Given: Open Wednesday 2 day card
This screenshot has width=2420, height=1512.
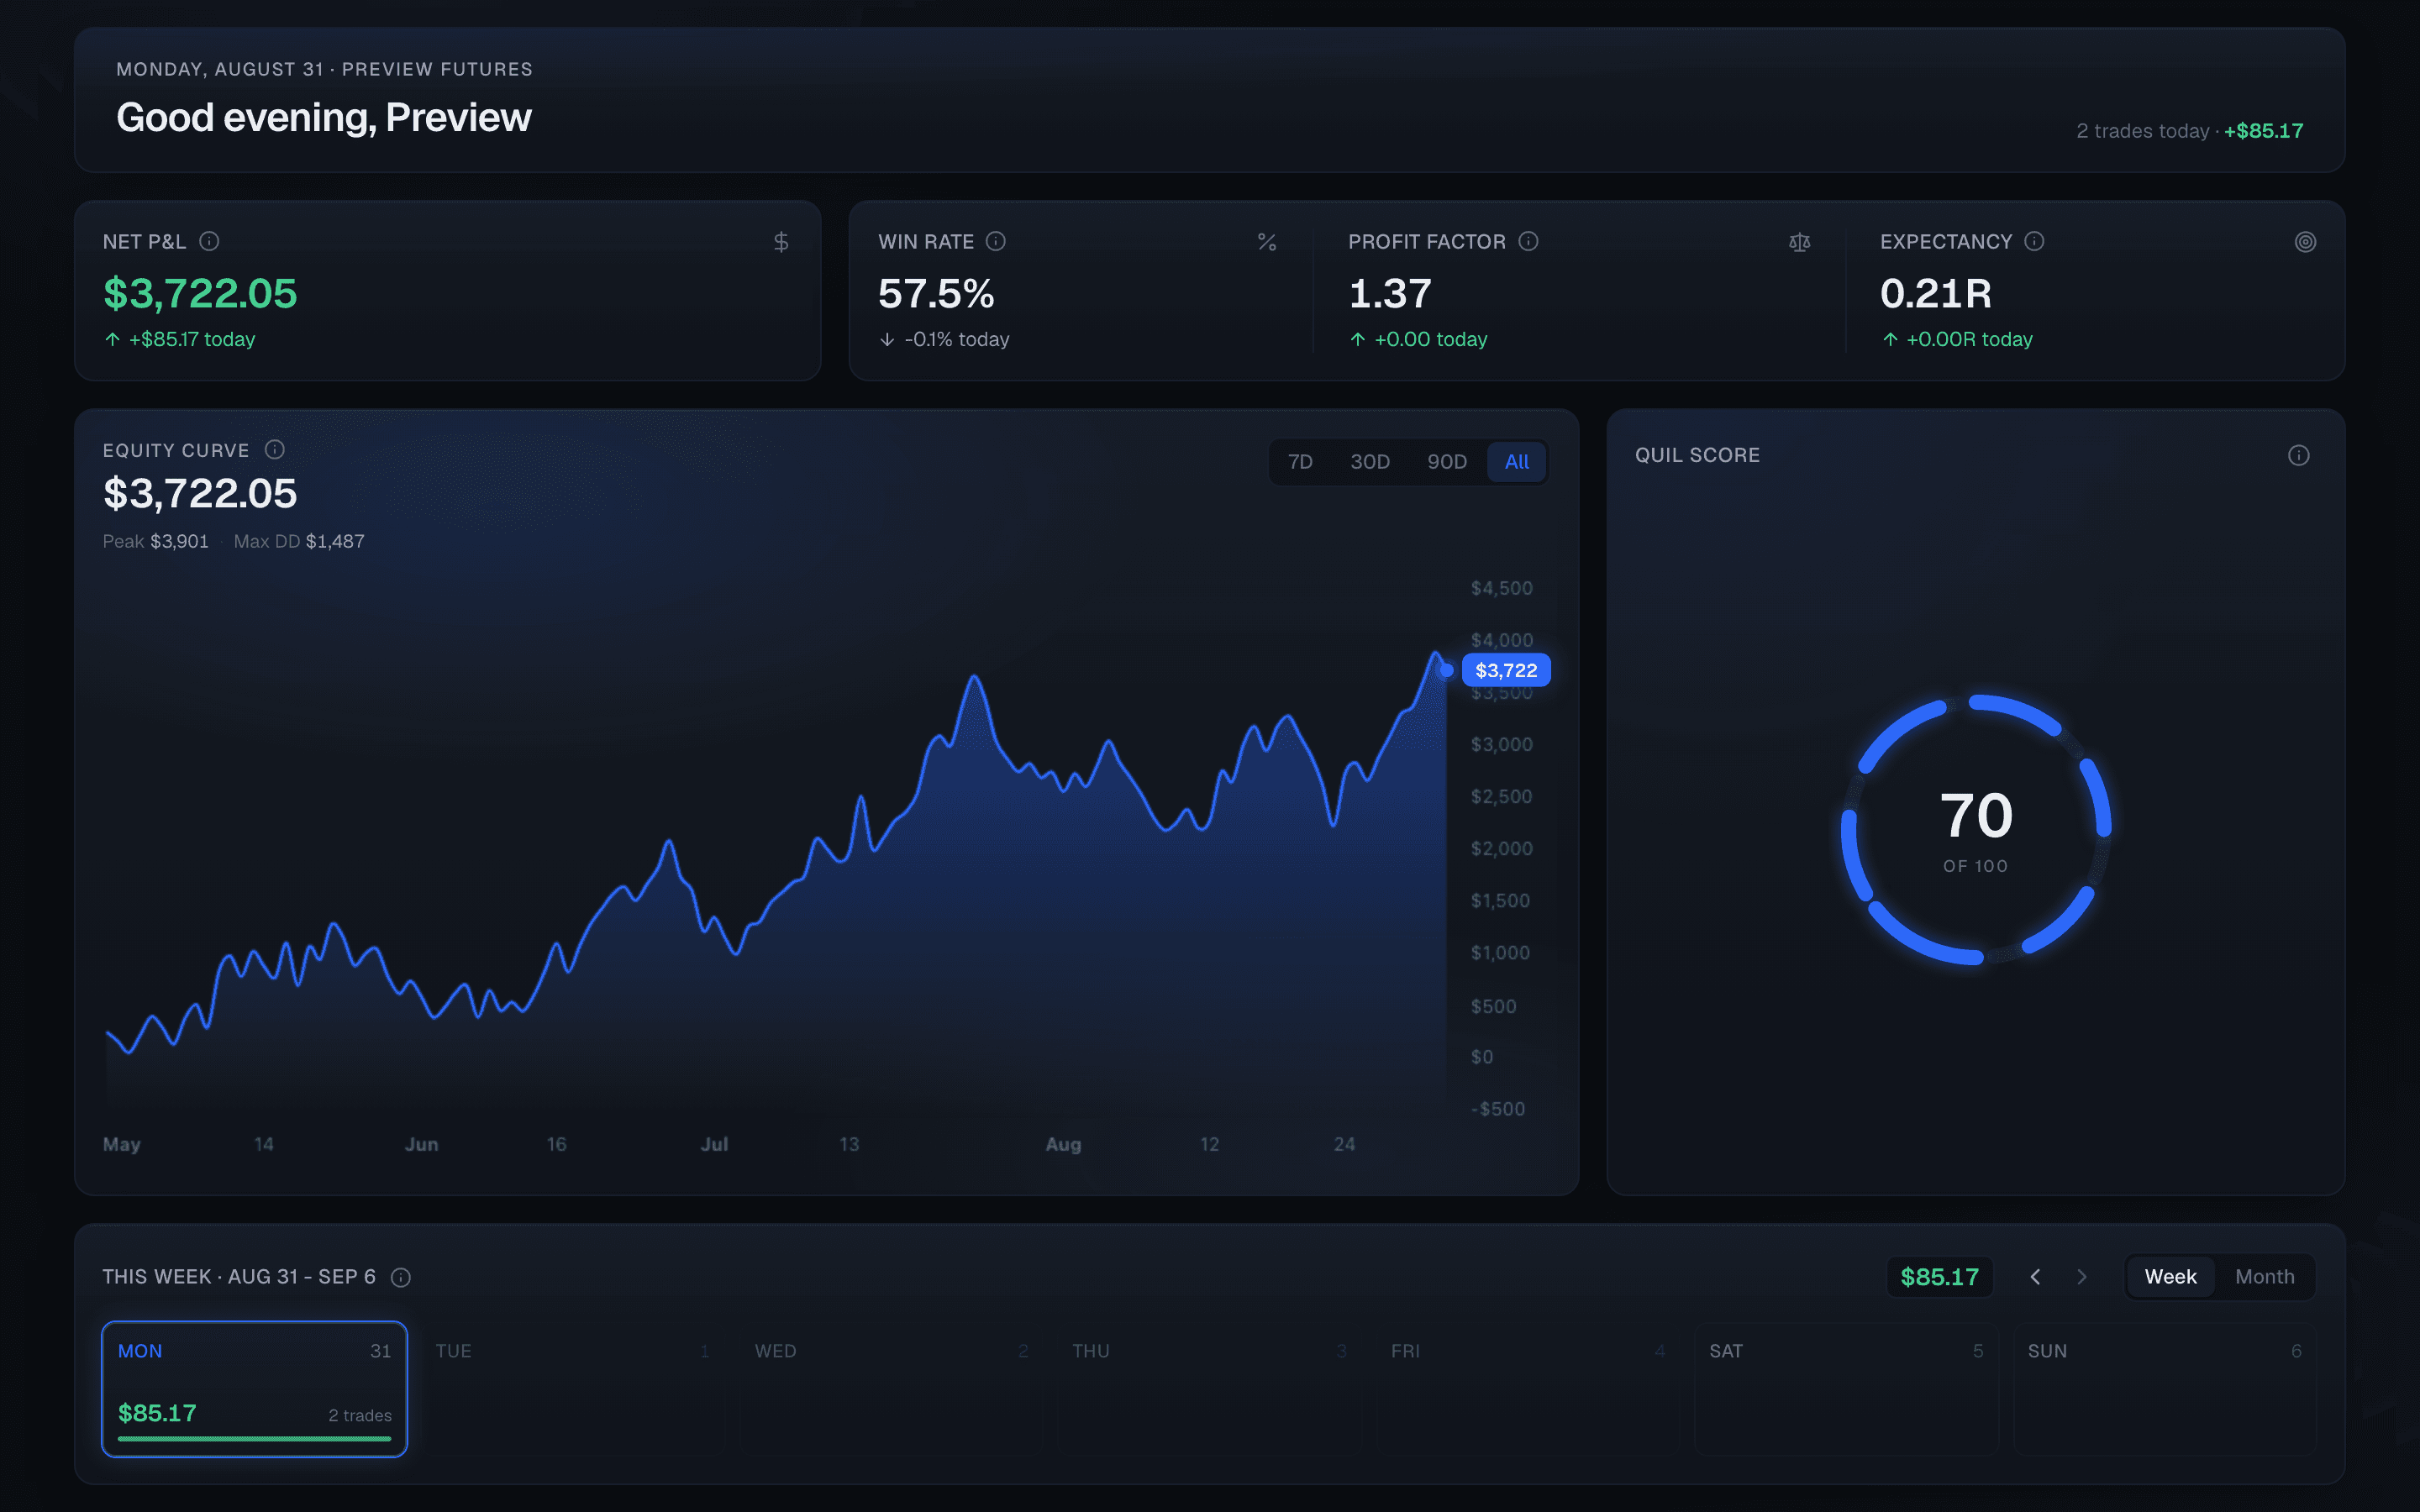Looking at the screenshot, I should tap(891, 1389).
